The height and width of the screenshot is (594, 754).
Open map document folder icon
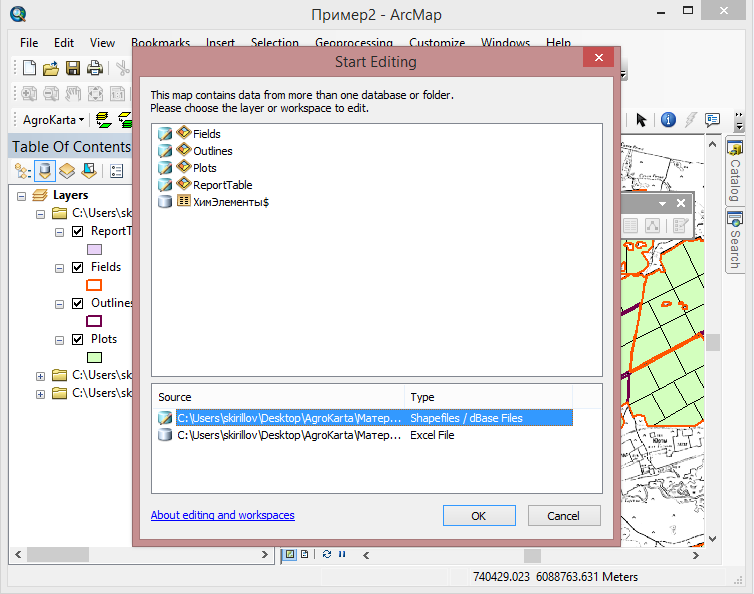pos(50,68)
